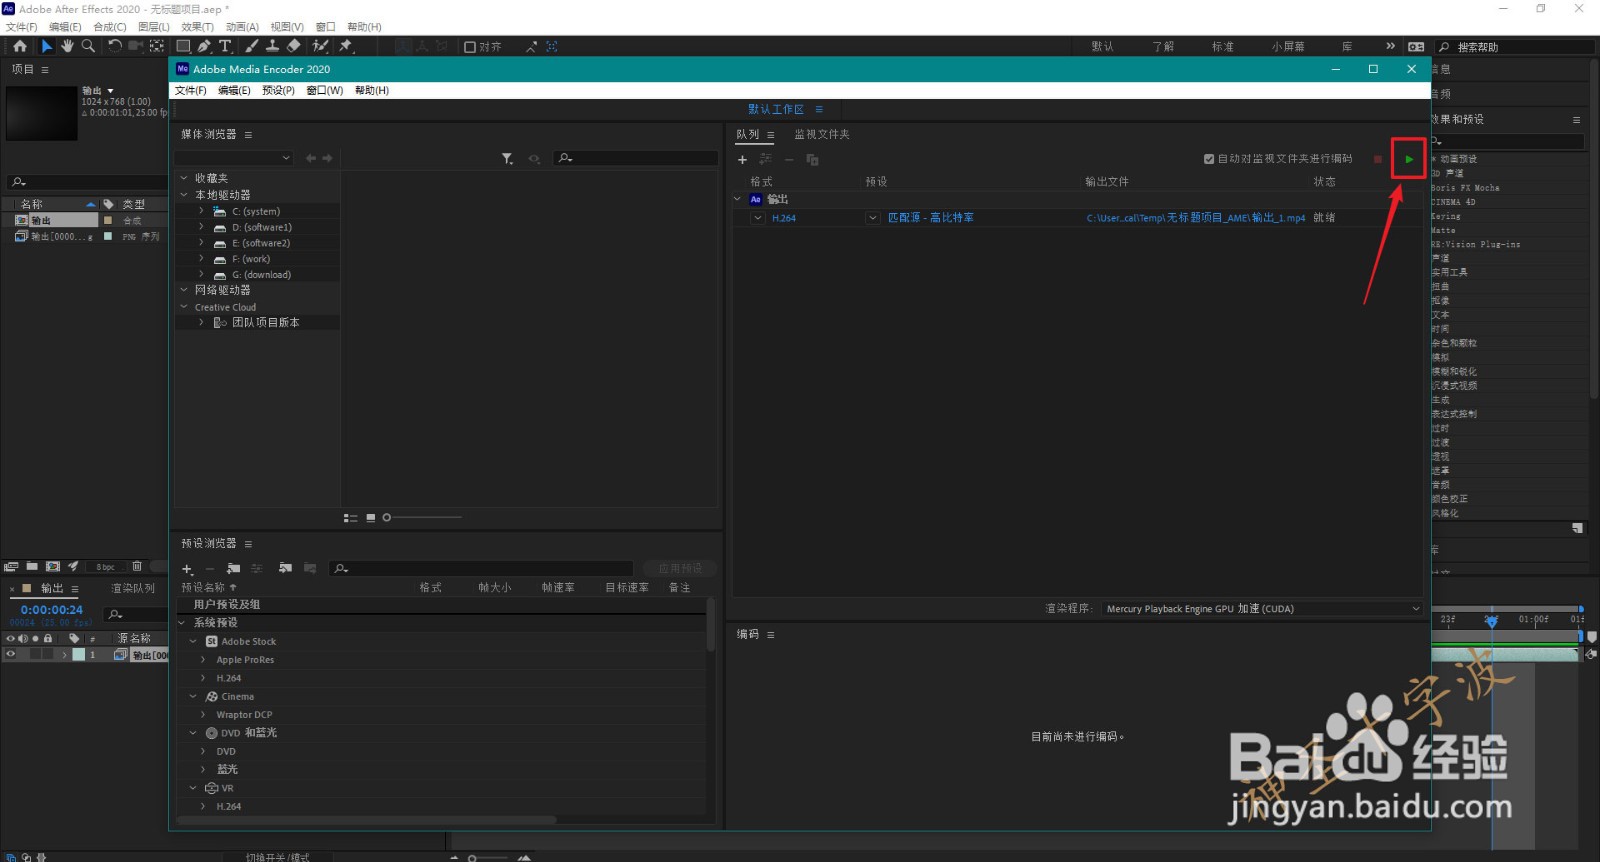1600x862 pixels.
Task: Open Media Encoder 窗口(W) menu
Action: (x=325, y=91)
